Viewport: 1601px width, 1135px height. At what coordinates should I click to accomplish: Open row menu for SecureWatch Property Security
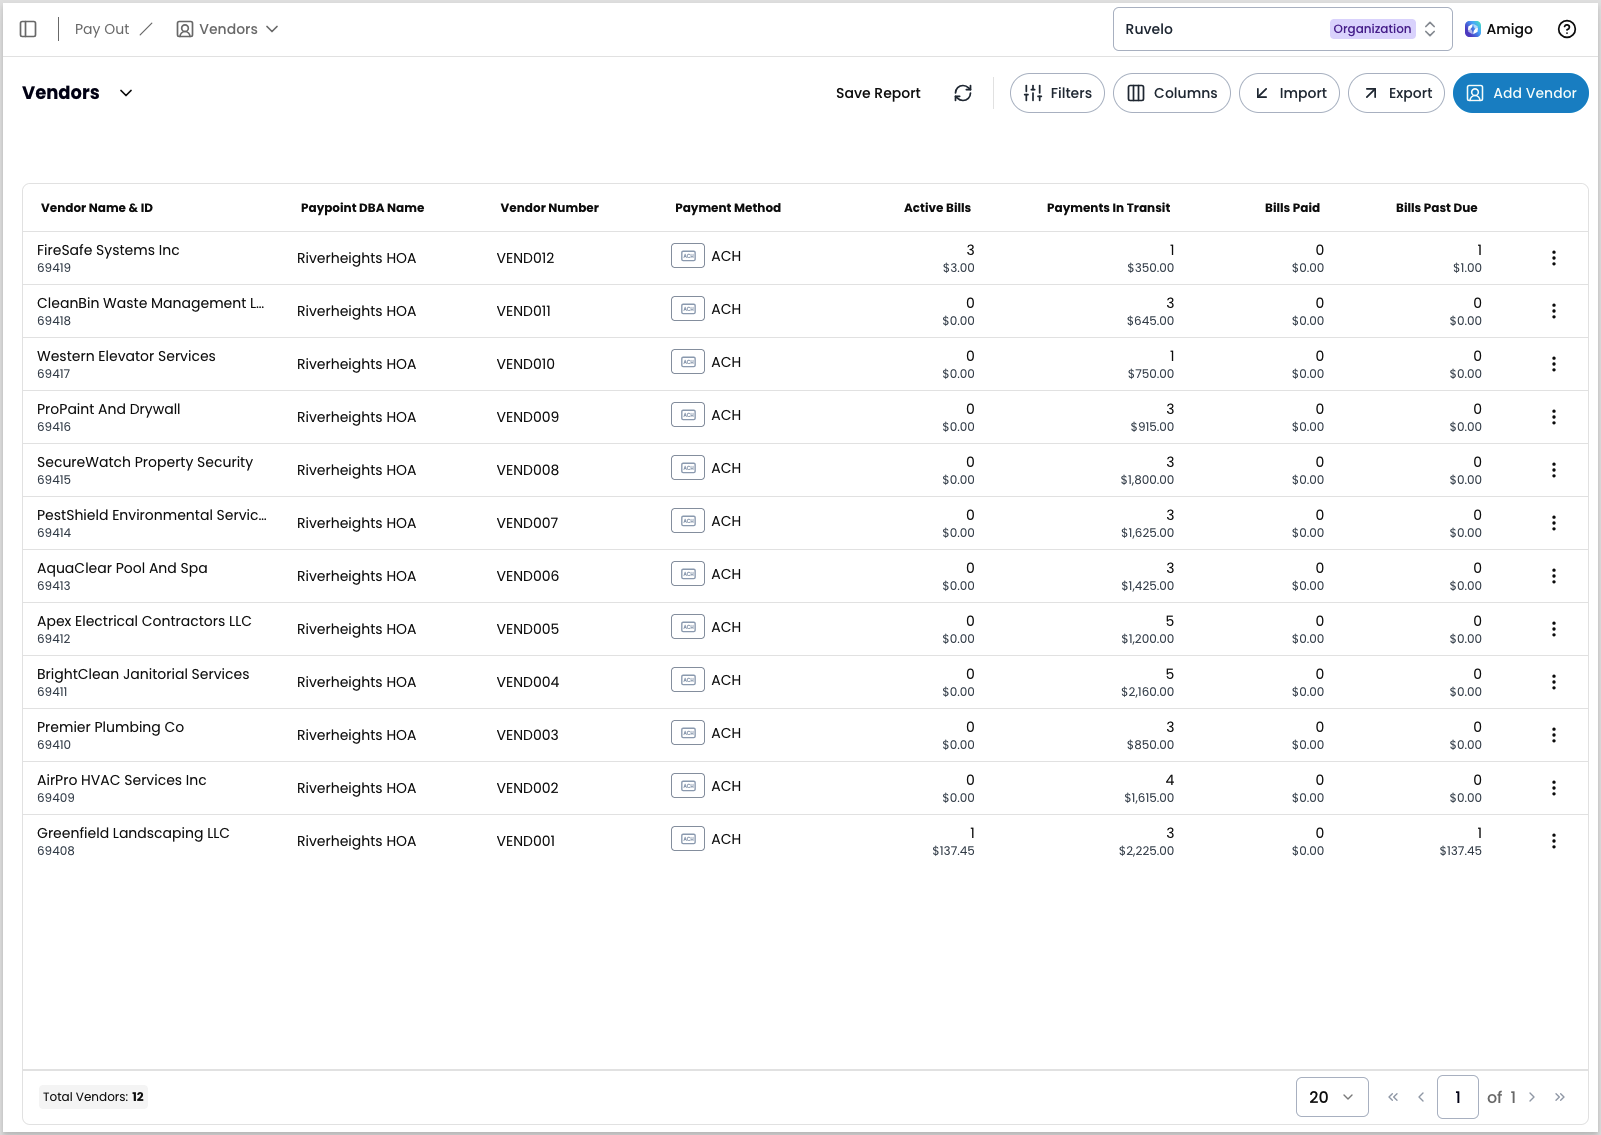point(1554,470)
